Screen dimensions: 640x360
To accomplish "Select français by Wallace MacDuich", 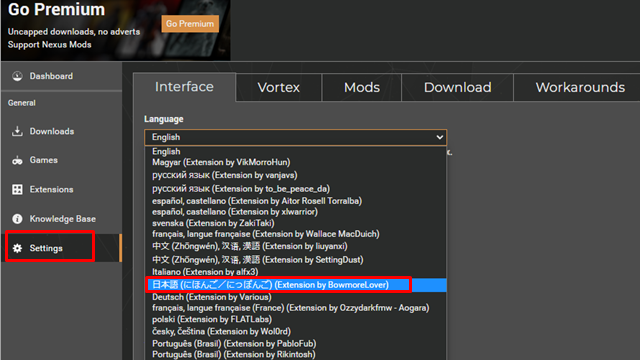I will tap(296, 234).
